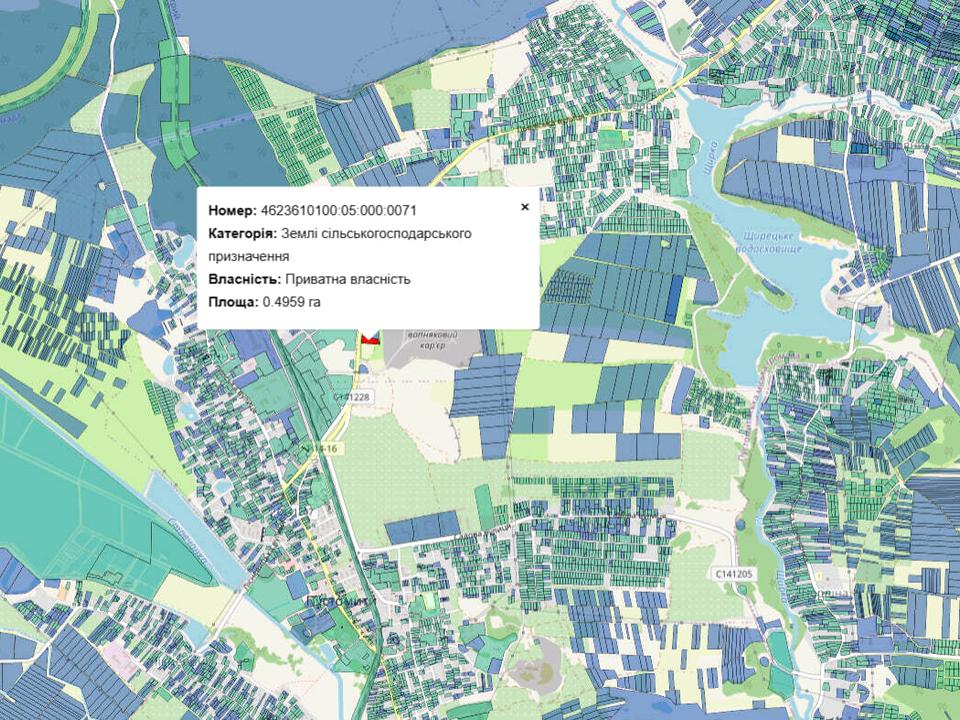Click the вапняковий кар'єр quarry label

click(x=430, y=339)
